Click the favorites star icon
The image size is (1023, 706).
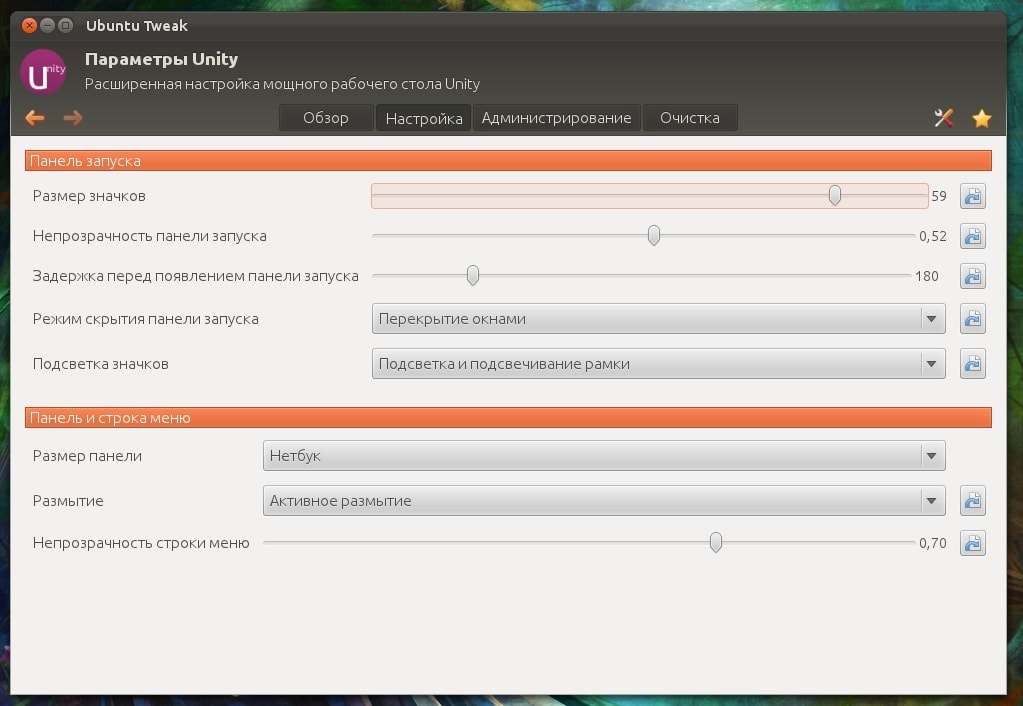(x=981, y=118)
